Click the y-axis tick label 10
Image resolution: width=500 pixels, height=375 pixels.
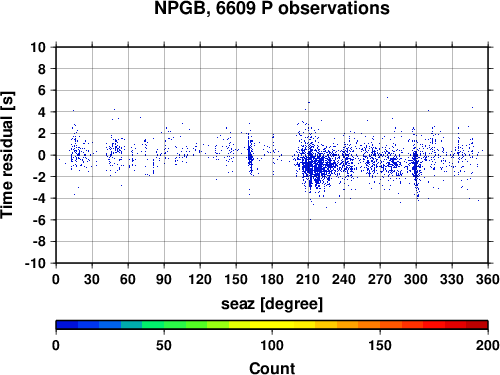[x=38, y=47]
